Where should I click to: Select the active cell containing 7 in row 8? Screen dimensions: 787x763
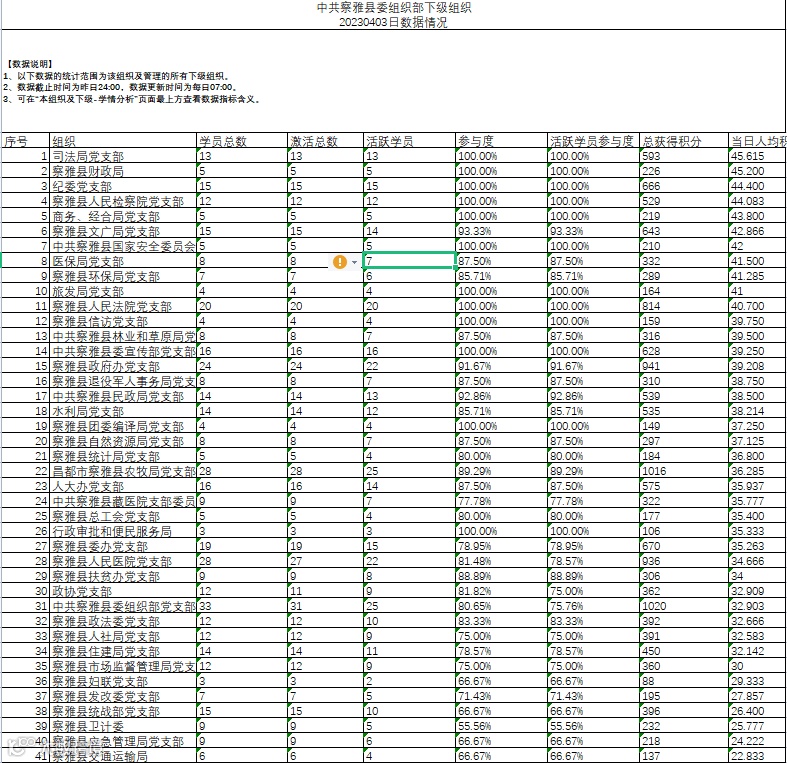(409, 261)
